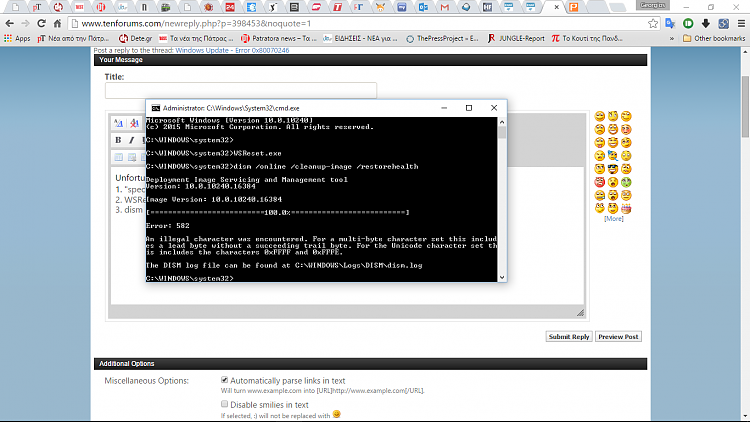
Task: Show hidden bookmarks with the chevron
Action: (672, 38)
